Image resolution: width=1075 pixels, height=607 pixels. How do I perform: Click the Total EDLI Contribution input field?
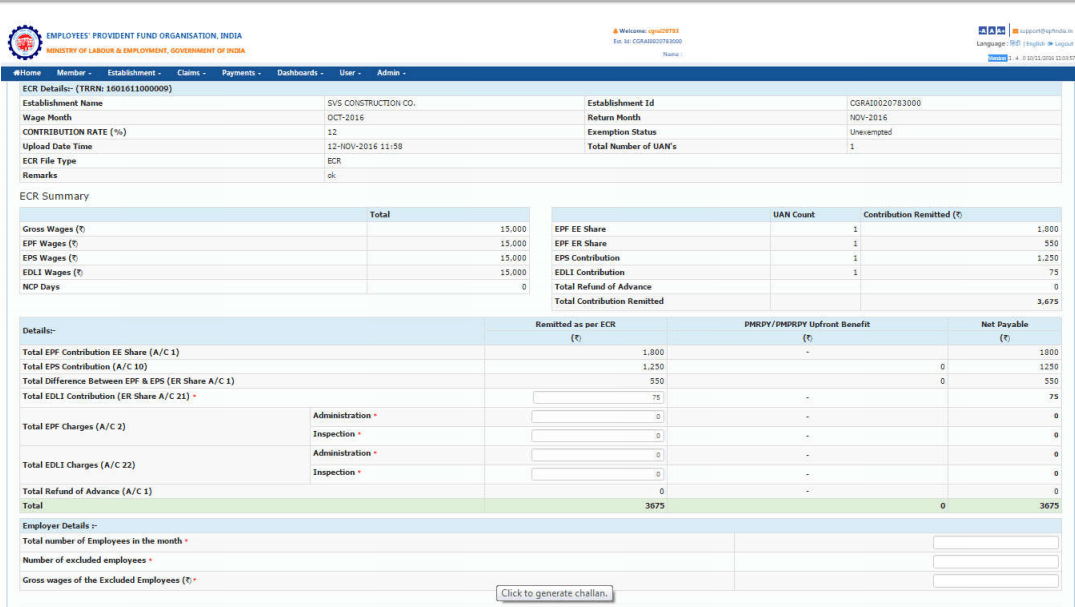[x=598, y=397]
